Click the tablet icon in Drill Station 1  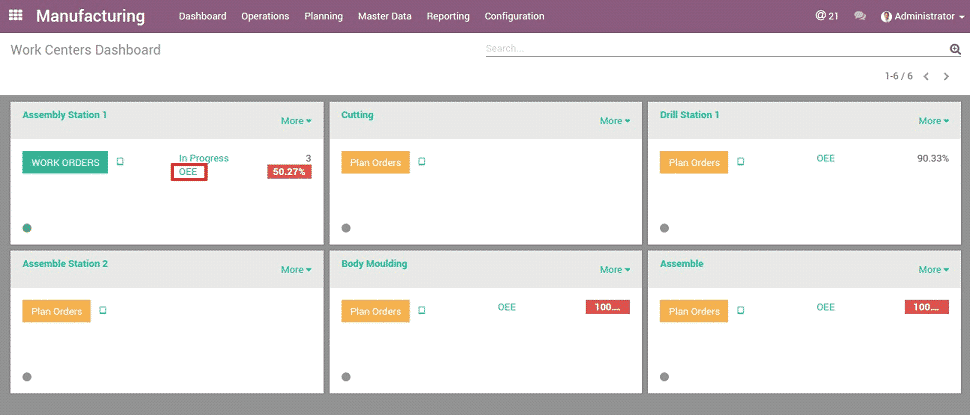click(x=741, y=162)
